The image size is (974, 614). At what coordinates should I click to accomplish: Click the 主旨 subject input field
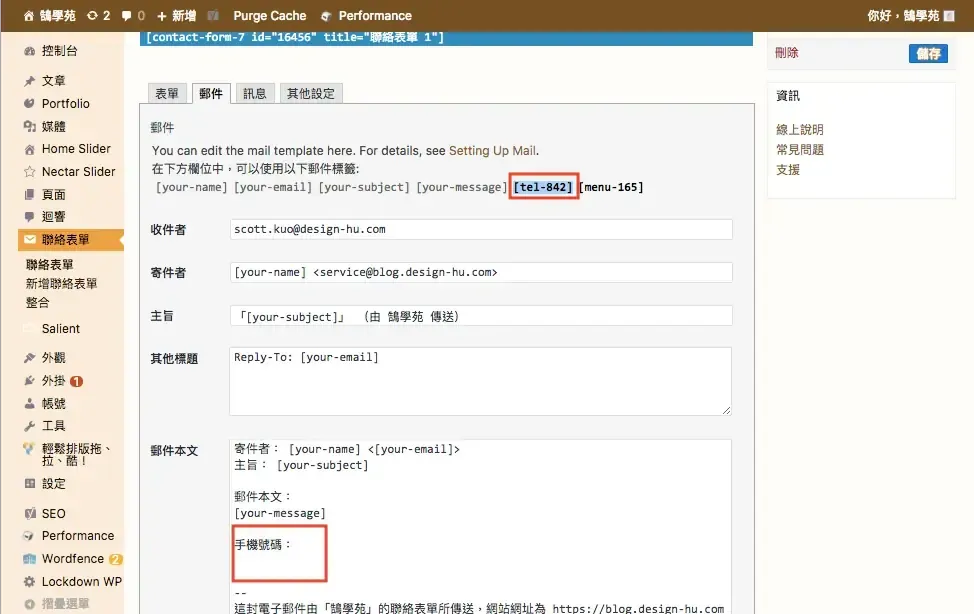point(481,316)
